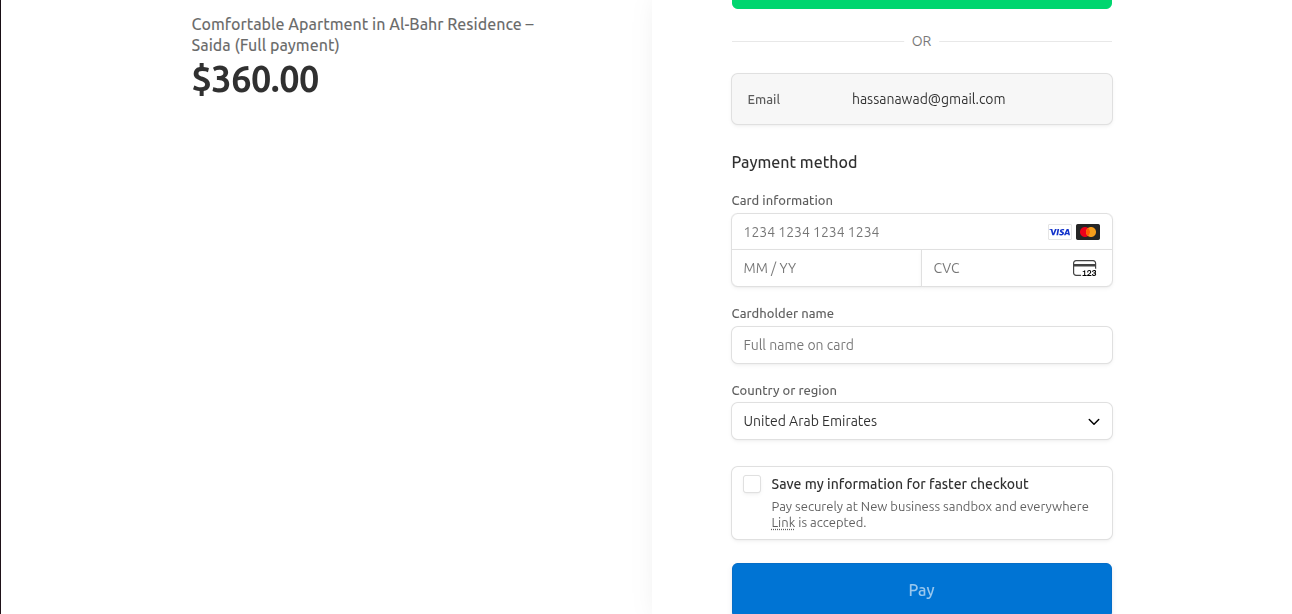The width and height of the screenshot is (1292, 614).
Task: Click the Mastercard logo icon
Action: (1088, 232)
